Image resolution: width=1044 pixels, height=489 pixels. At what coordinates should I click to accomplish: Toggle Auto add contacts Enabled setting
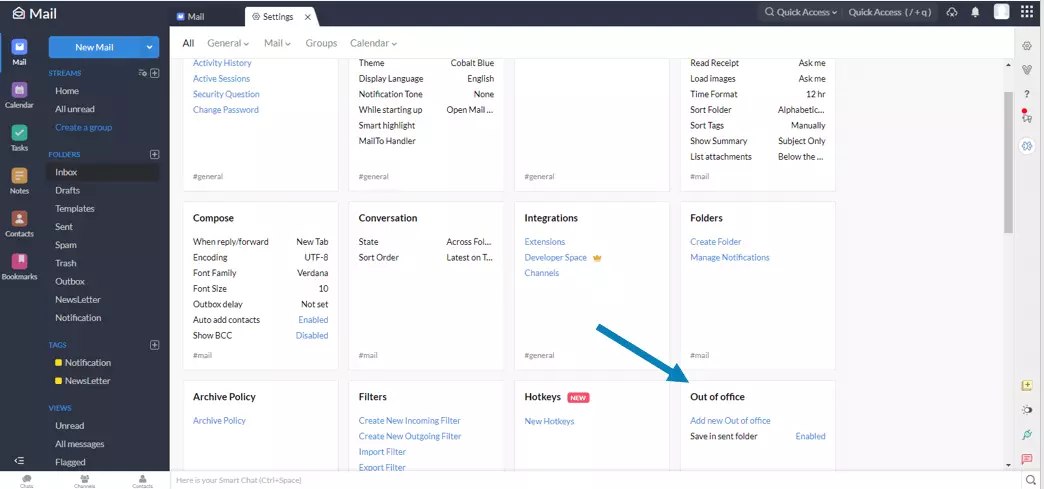coord(312,320)
